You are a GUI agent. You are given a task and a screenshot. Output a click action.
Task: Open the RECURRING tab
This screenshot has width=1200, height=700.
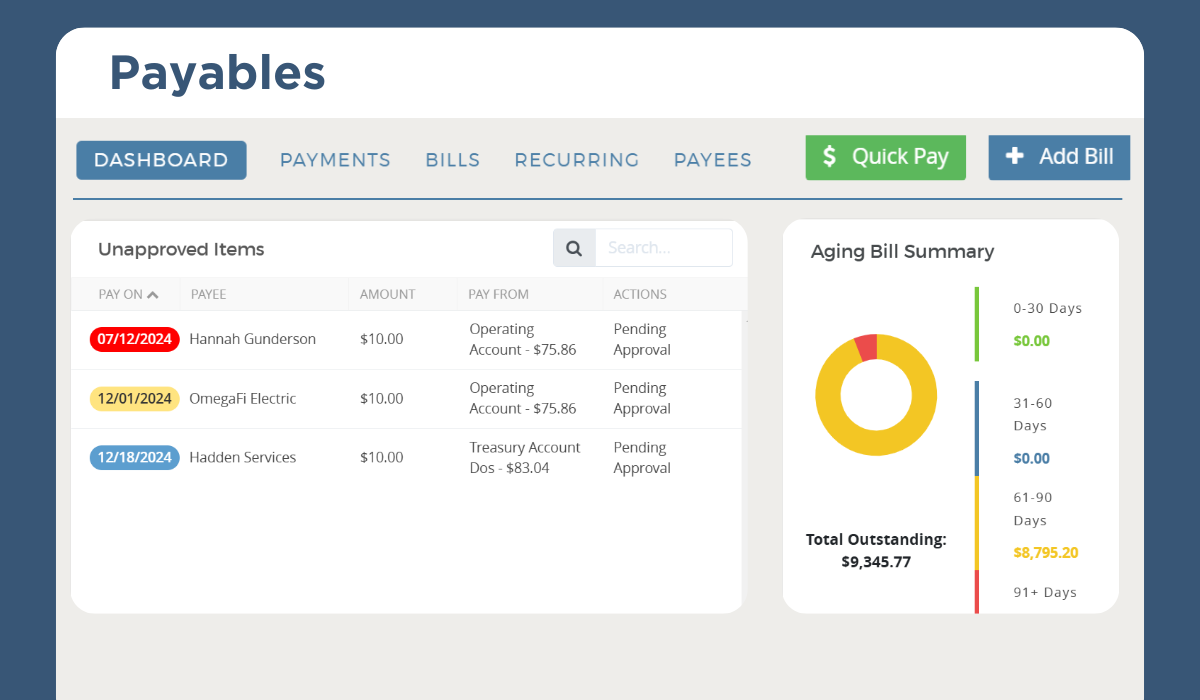pos(576,159)
